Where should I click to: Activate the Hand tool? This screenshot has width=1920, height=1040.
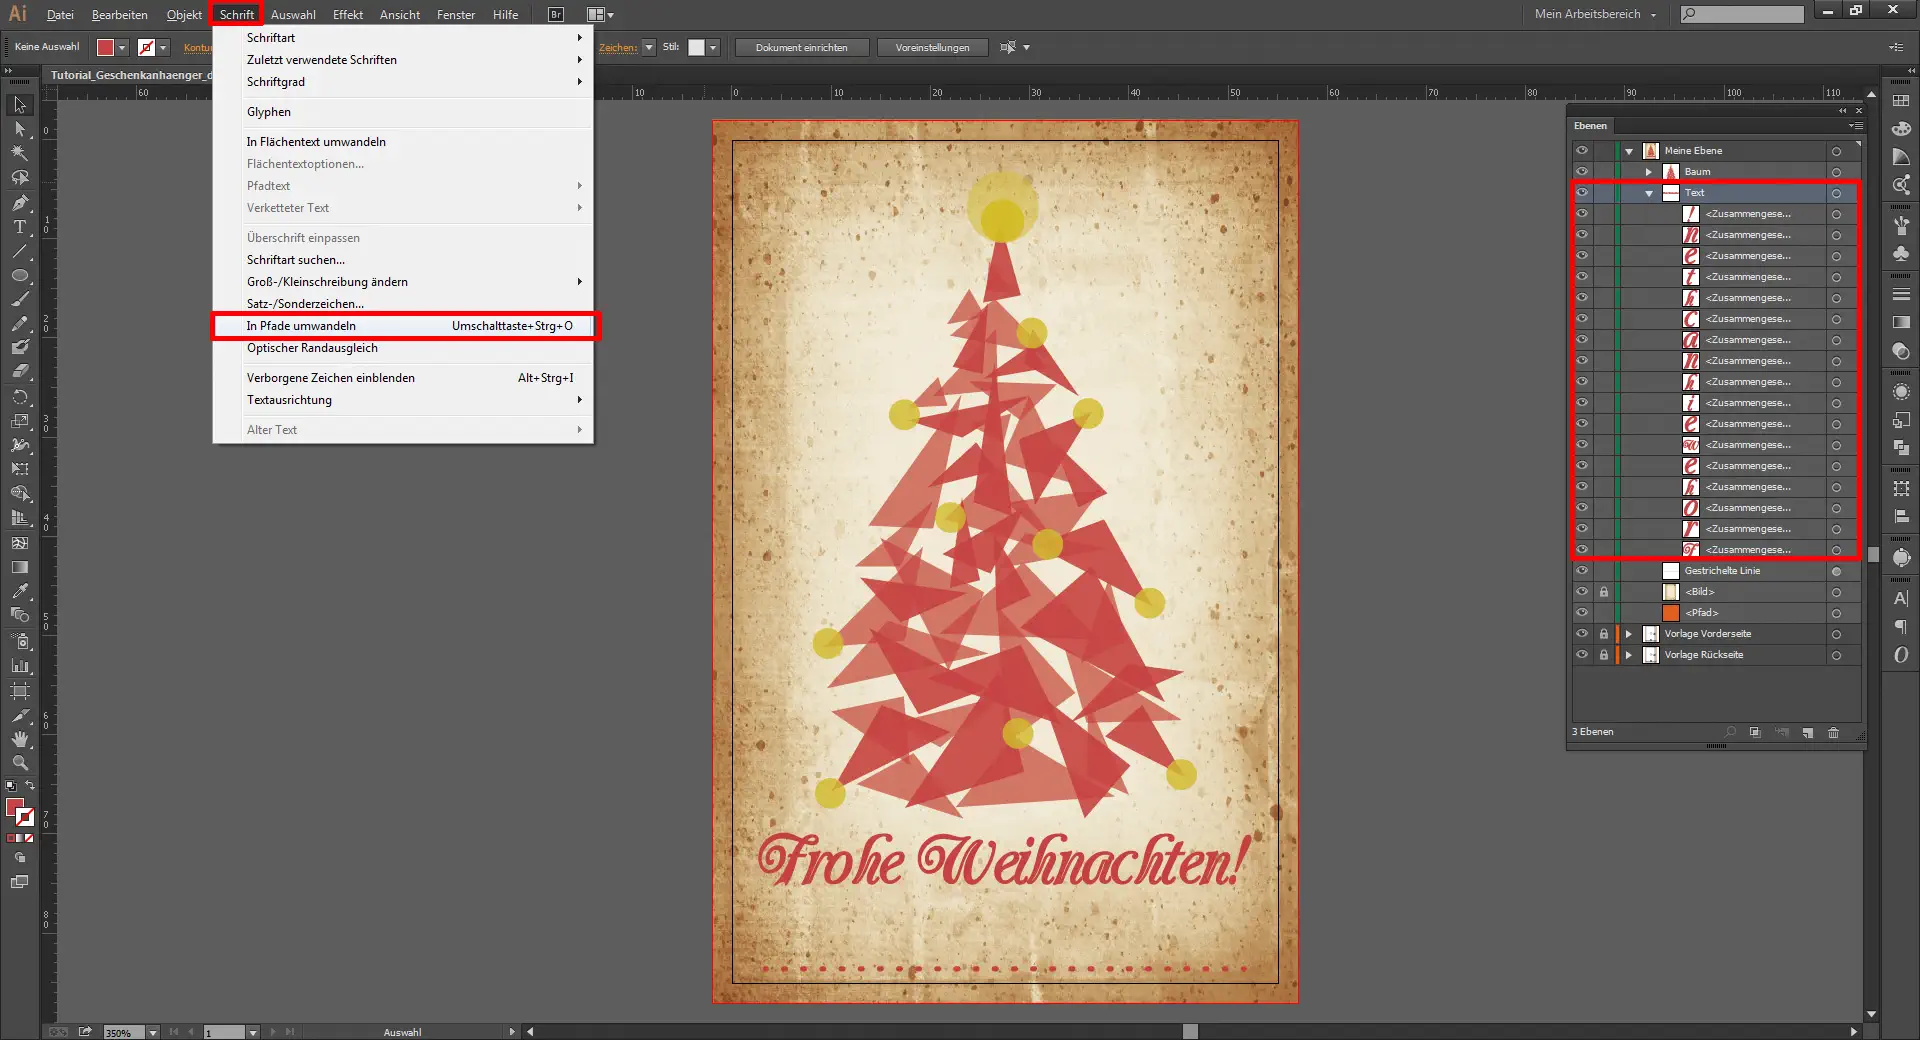tap(19, 739)
